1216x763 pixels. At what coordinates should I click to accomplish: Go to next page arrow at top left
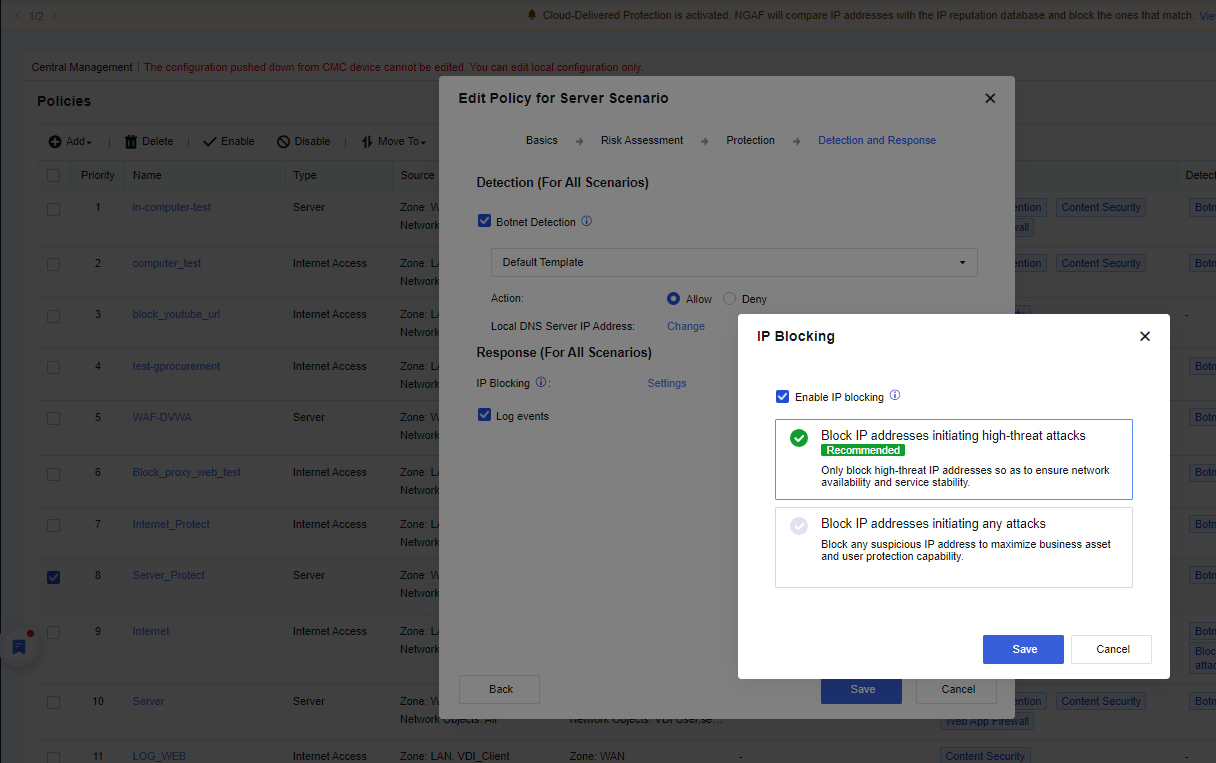54,15
